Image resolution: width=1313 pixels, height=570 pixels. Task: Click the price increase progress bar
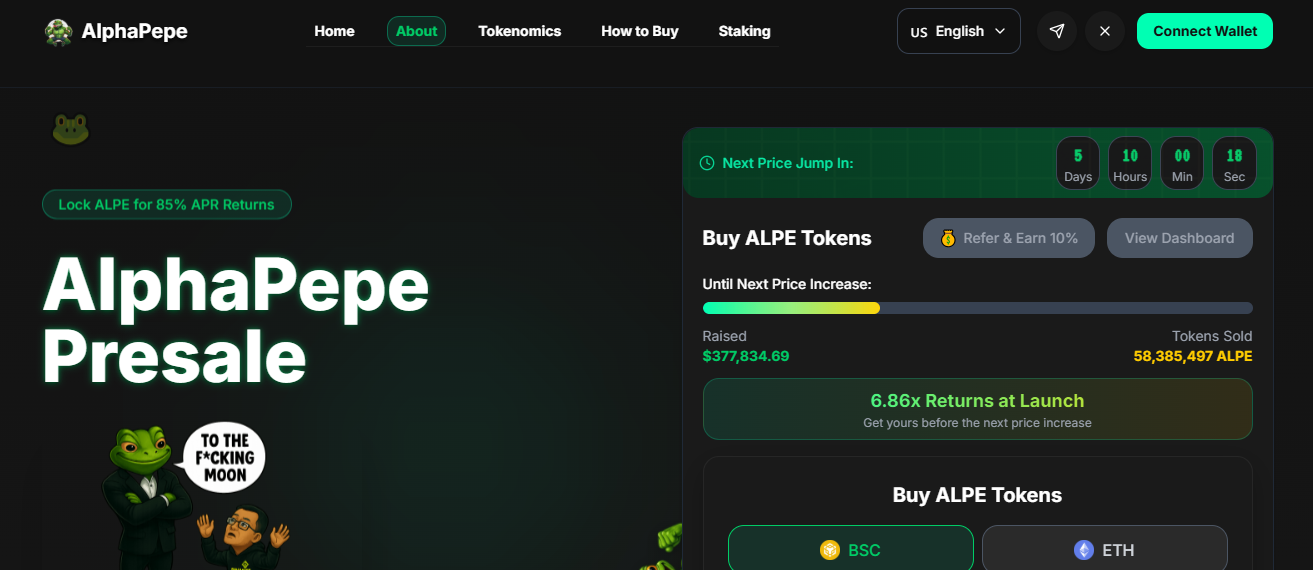[x=977, y=308]
